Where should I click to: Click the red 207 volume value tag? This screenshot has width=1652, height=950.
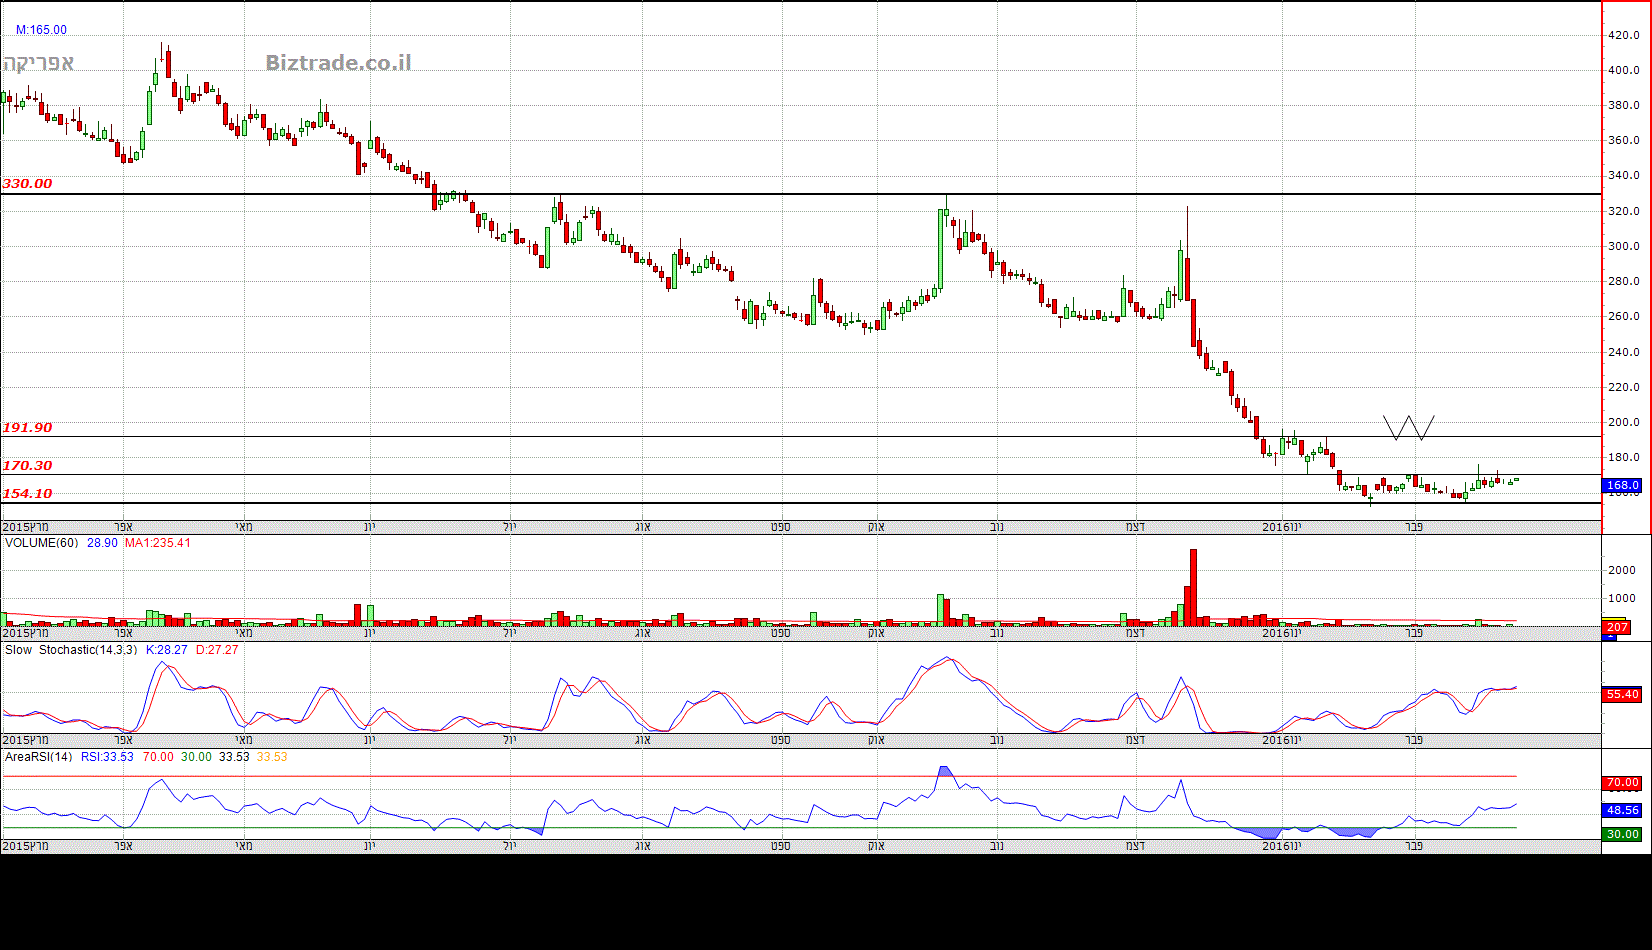pos(1616,628)
